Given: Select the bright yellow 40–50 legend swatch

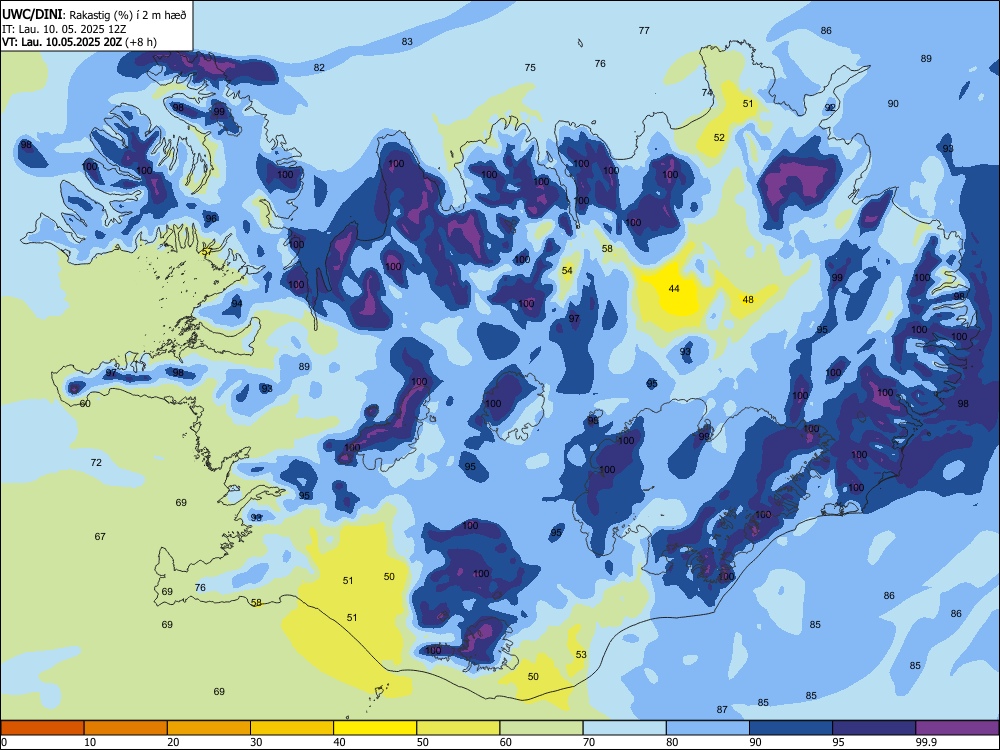Looking at the screenshot, I should point(375,728).
